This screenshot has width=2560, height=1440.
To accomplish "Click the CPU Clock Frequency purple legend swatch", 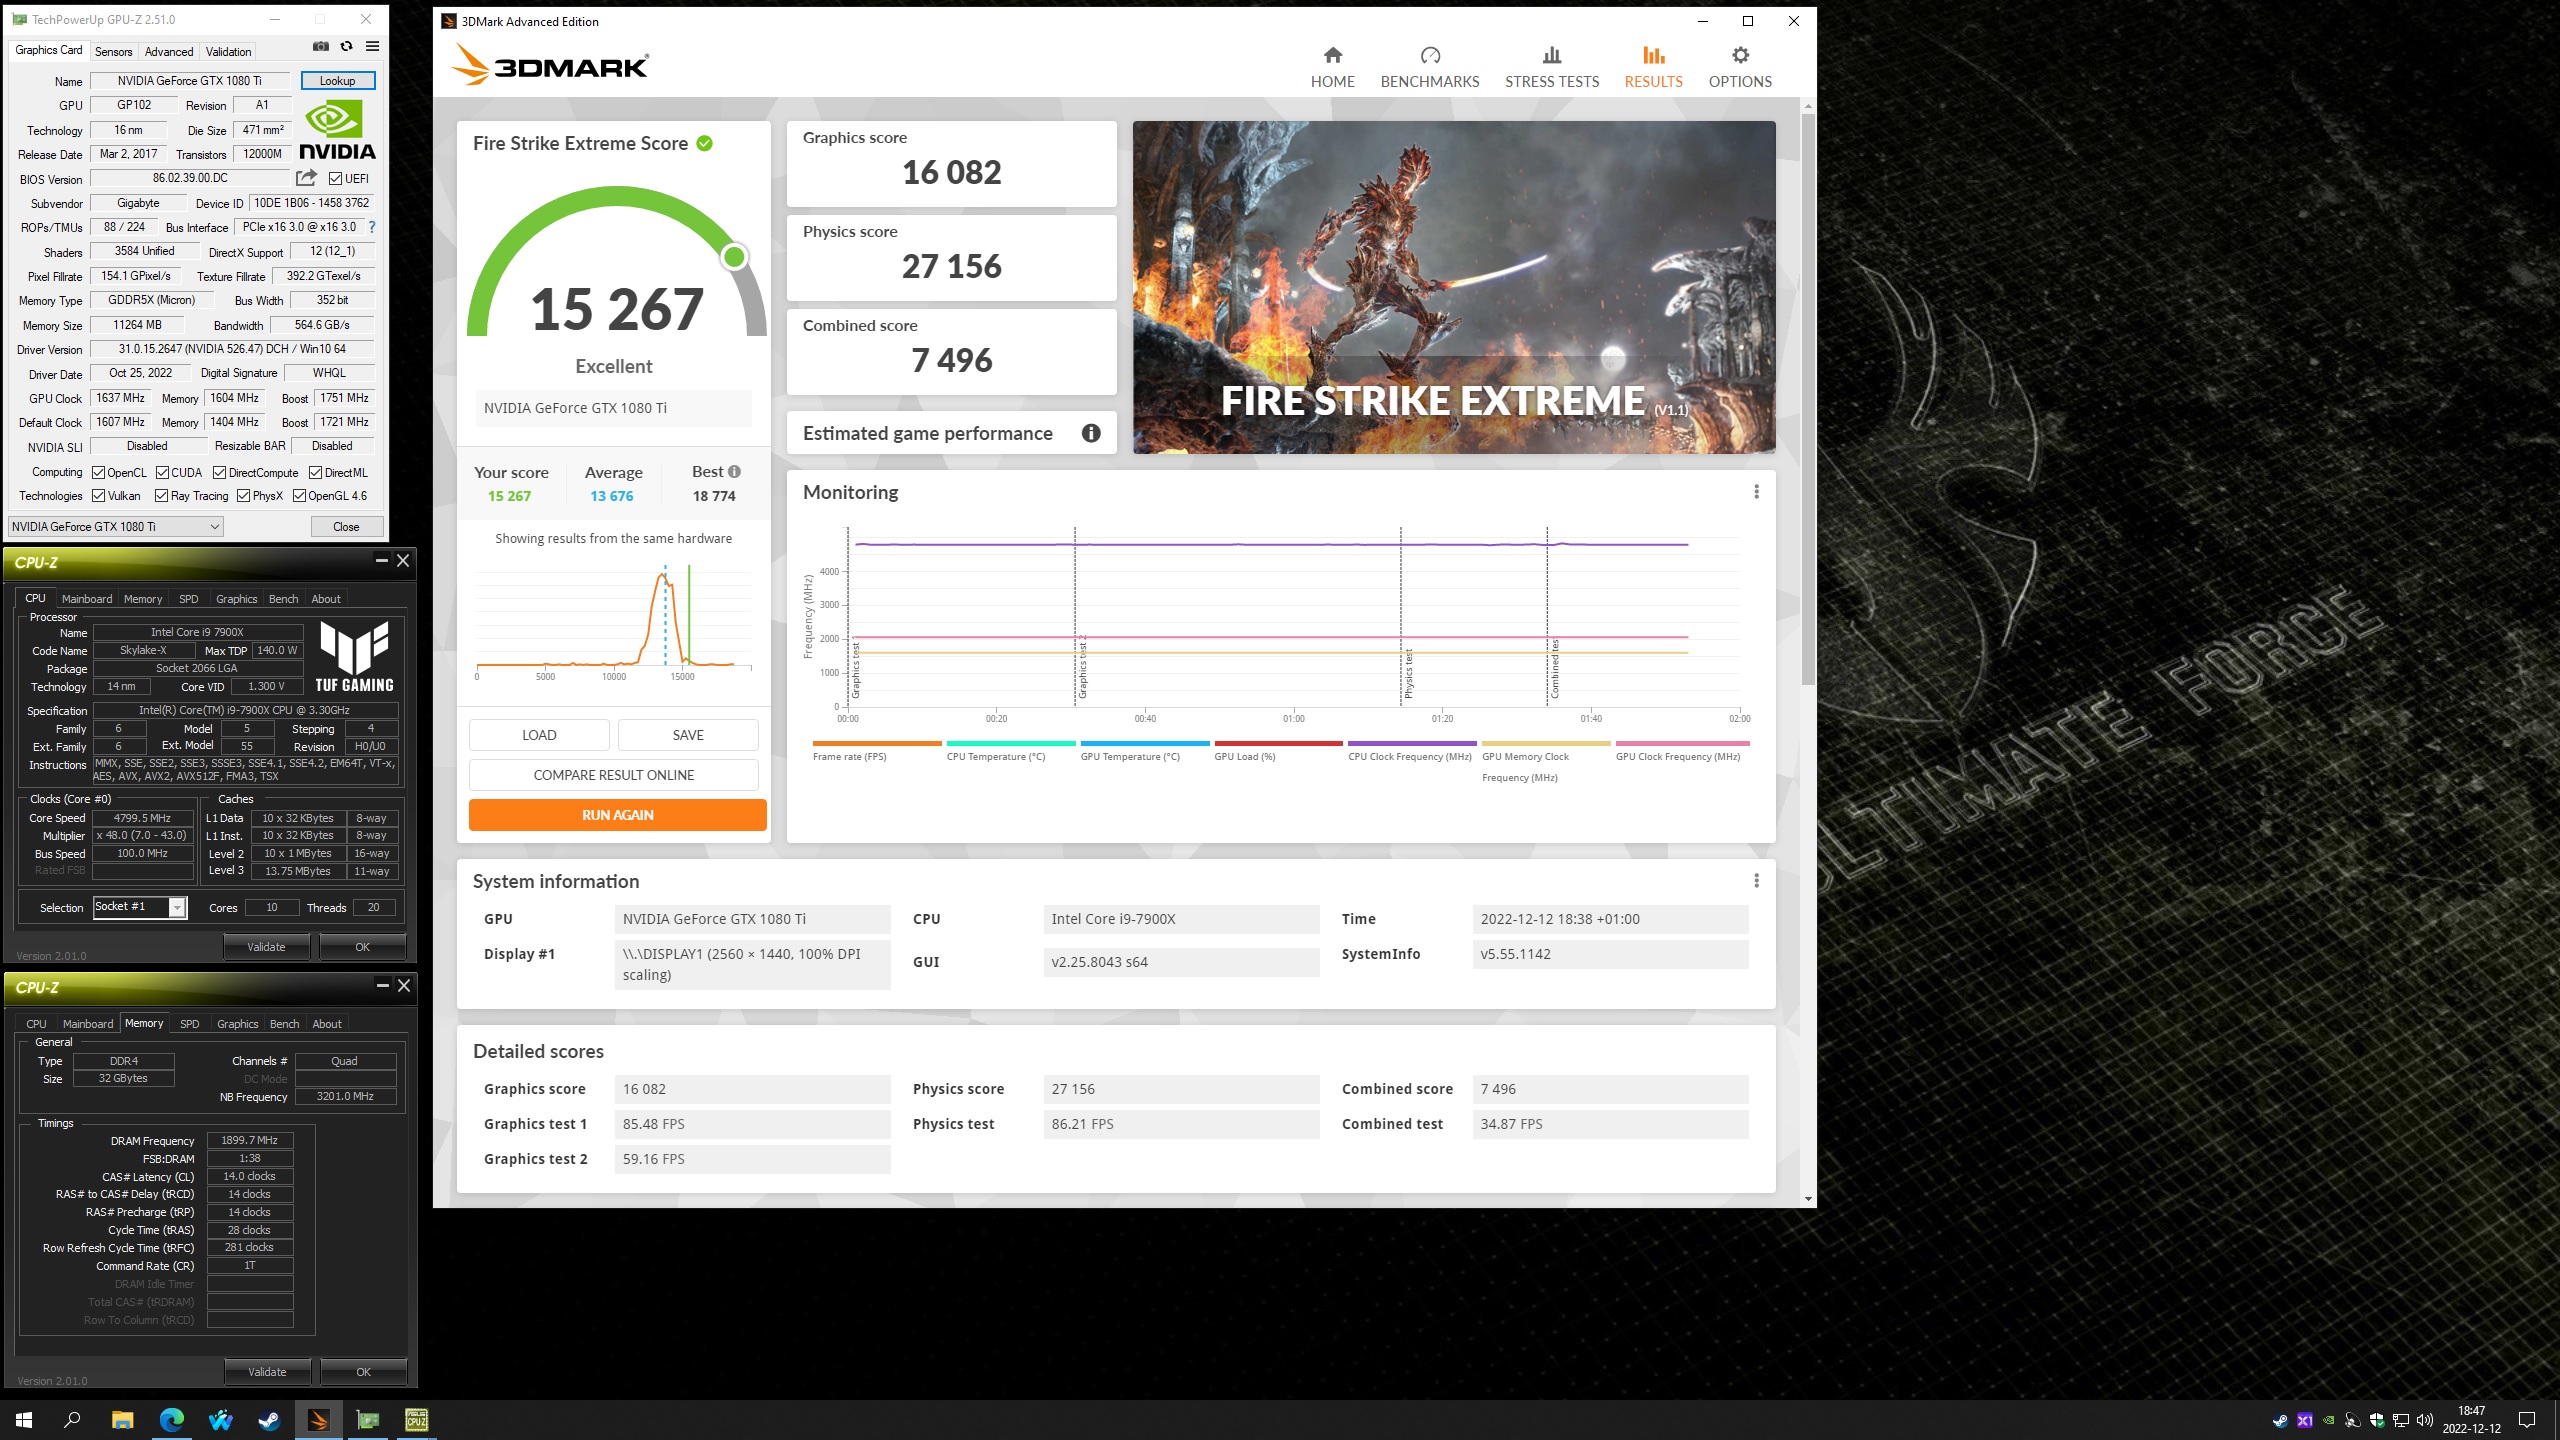I will click(x=1412, y=744).
